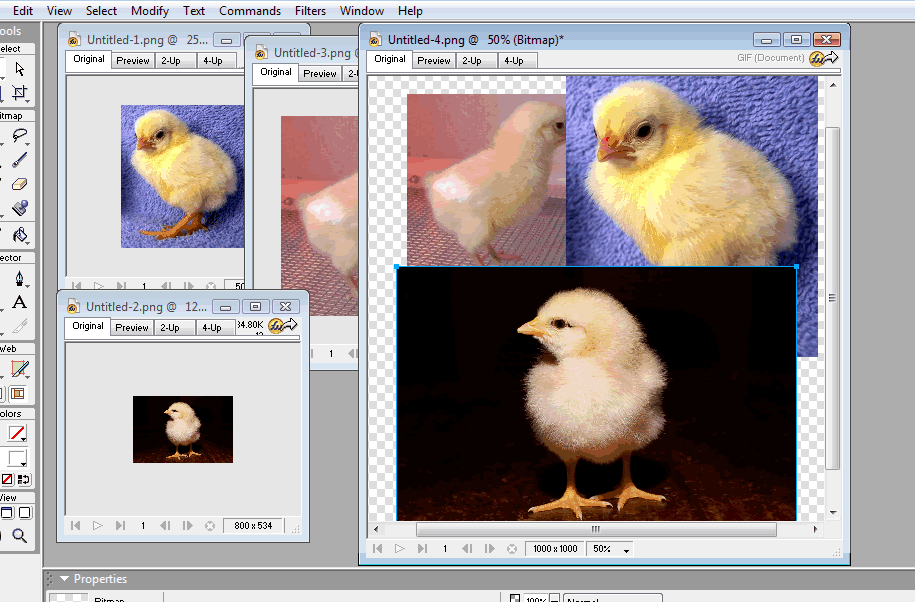Select the Paint Bucket tool
This screenshot has height=602, width=915.
point(19,236)
